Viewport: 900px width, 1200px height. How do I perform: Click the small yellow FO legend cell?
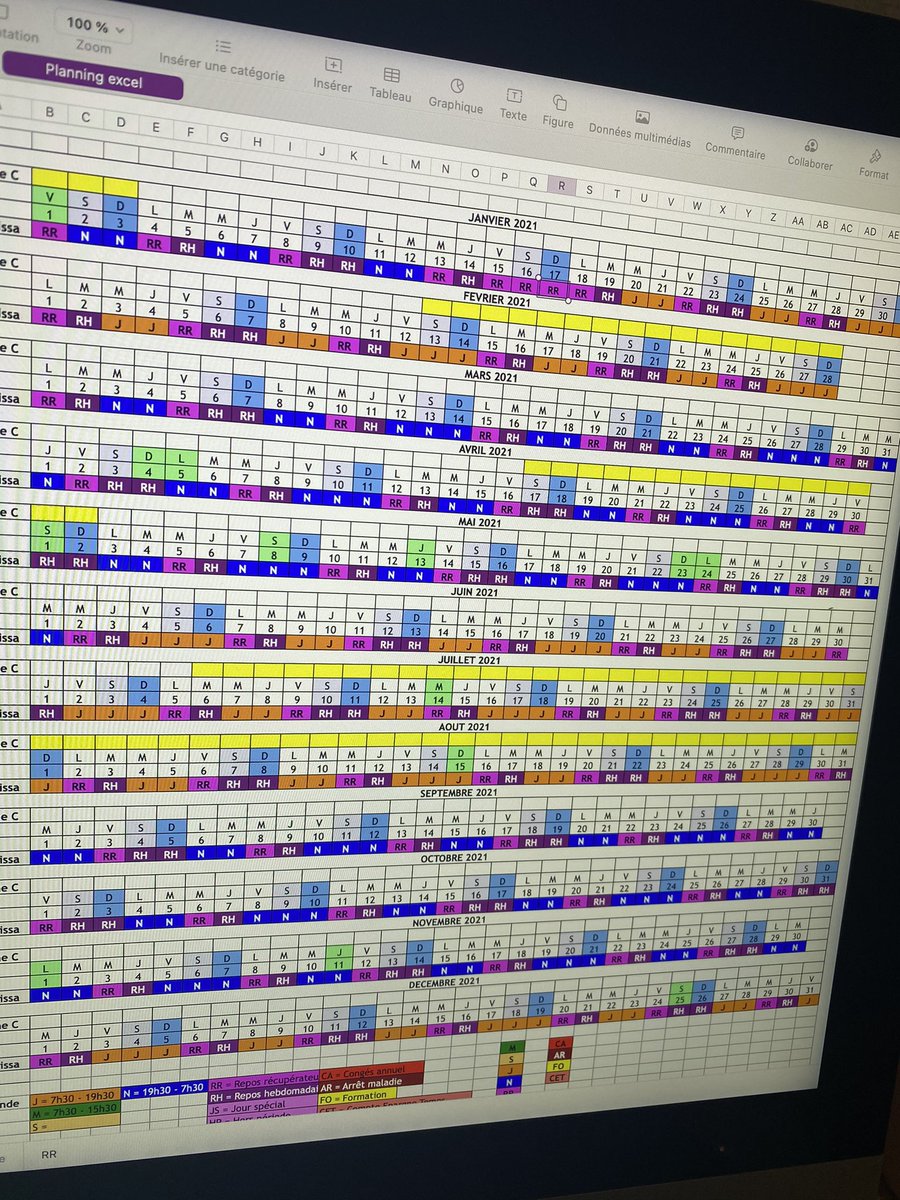559,1066
